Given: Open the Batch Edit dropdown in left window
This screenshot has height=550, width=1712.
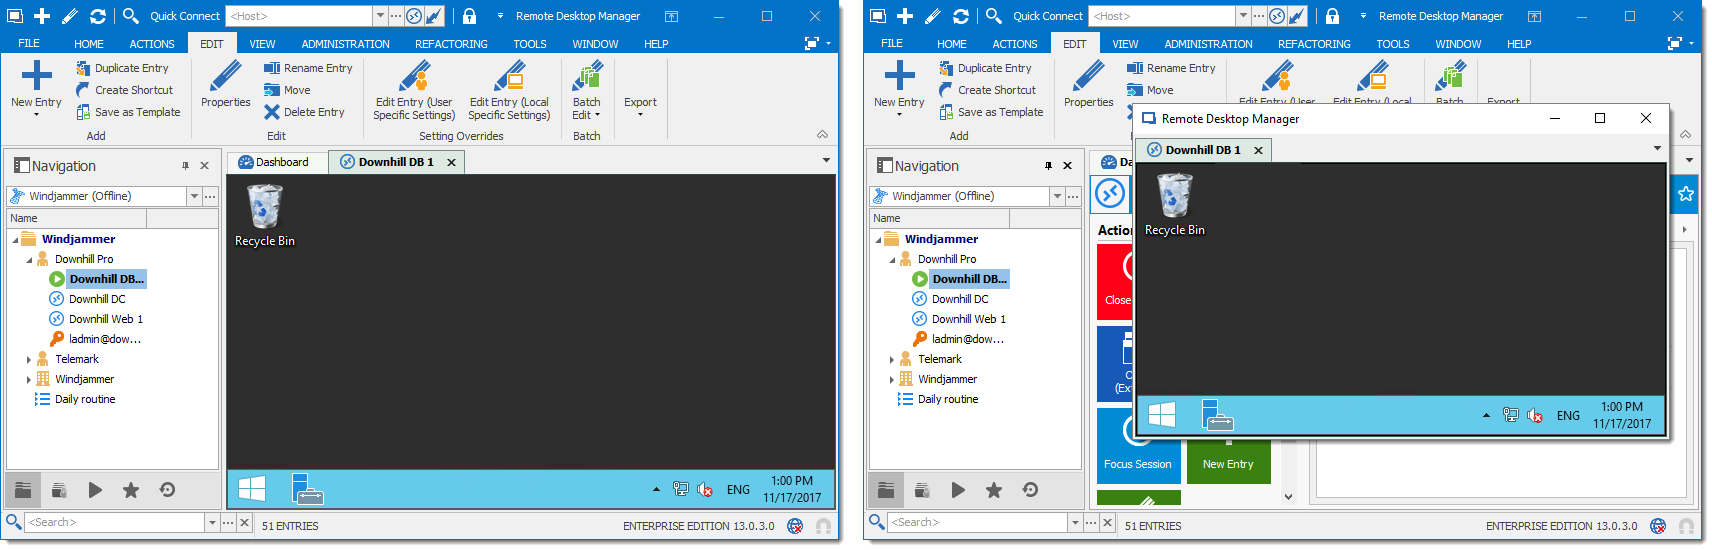Looking at the screenshot, I should (x=587, y=109).
